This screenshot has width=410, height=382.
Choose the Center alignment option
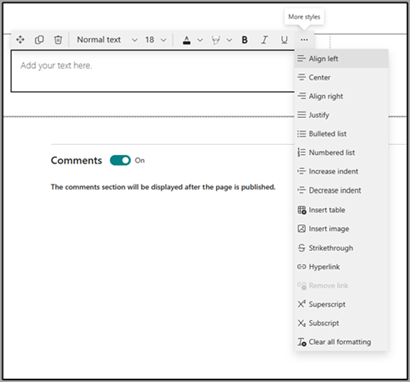point(341,77)
